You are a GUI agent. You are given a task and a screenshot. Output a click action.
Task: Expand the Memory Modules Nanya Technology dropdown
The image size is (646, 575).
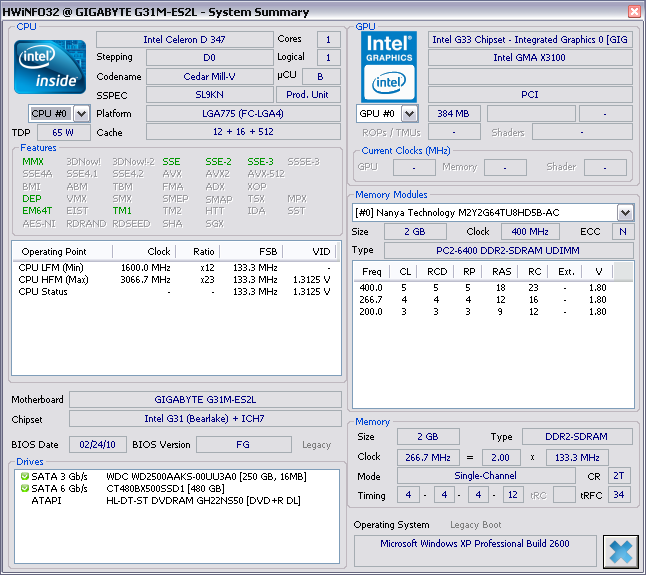click(625, 213)
